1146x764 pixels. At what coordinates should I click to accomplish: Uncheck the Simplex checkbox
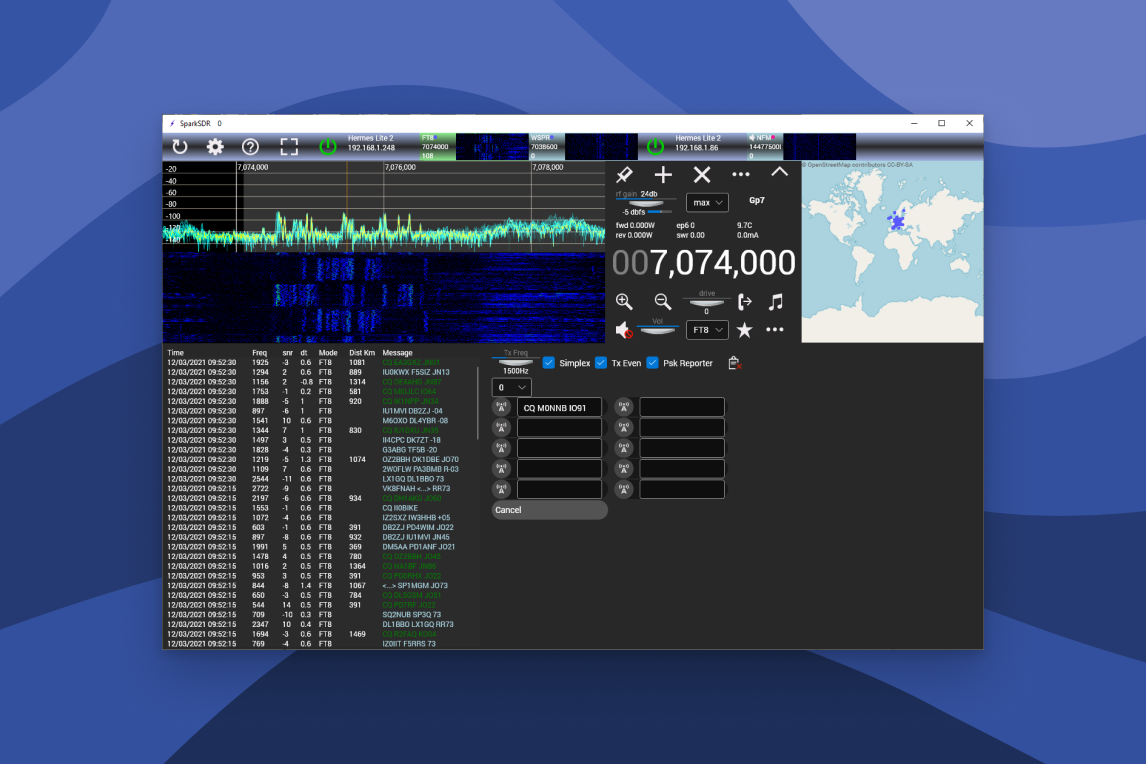tap(549, 363)
